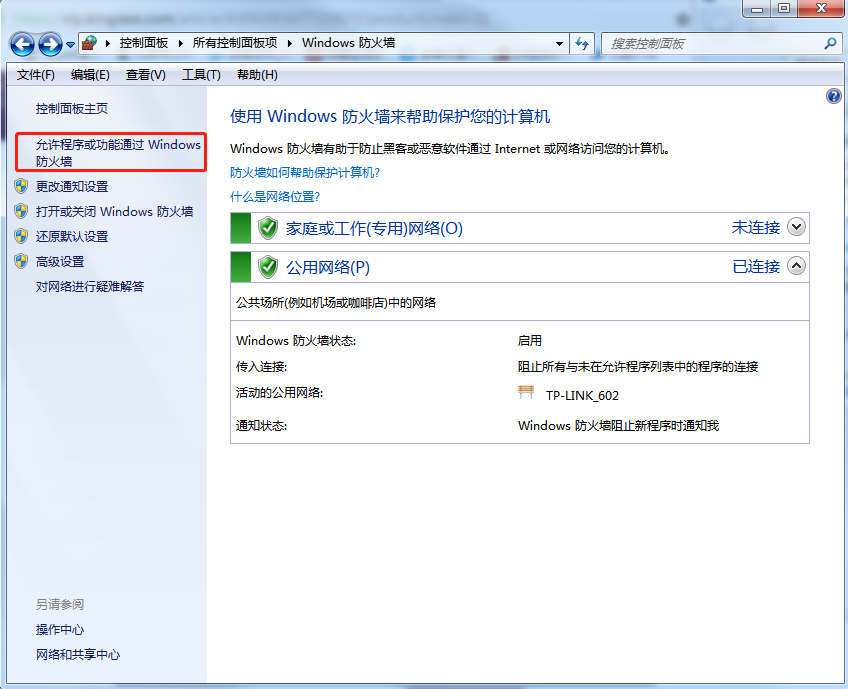Click the 公用网络(P) header title

tap(328, 267)
